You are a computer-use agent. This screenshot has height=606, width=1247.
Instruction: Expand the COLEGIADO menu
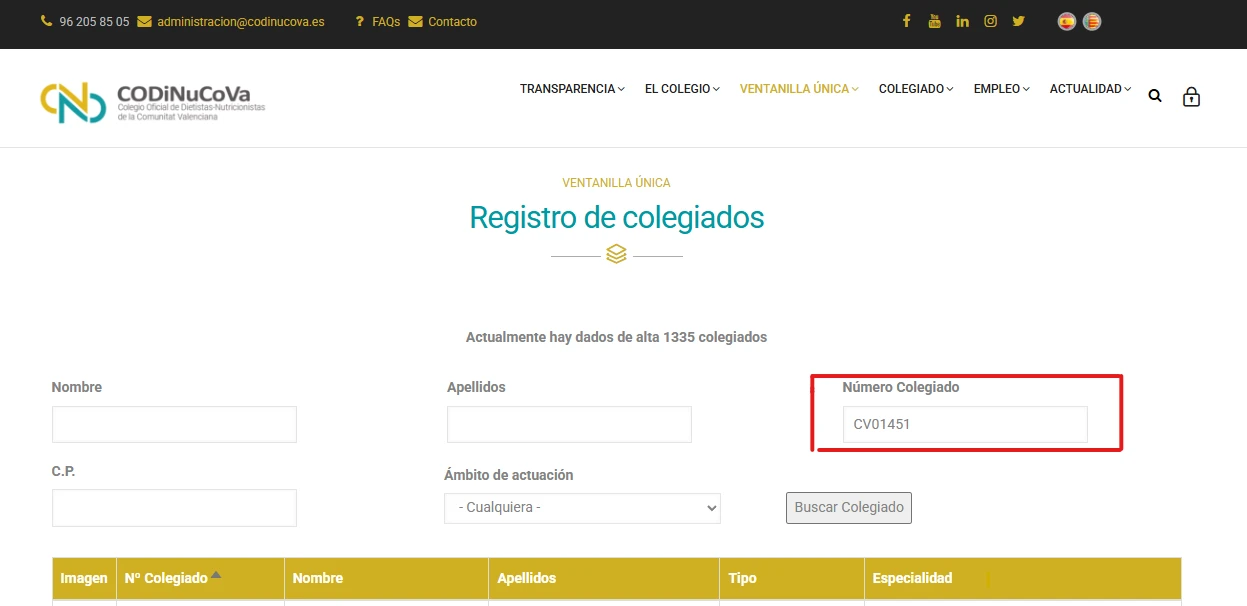click(916, 89)
